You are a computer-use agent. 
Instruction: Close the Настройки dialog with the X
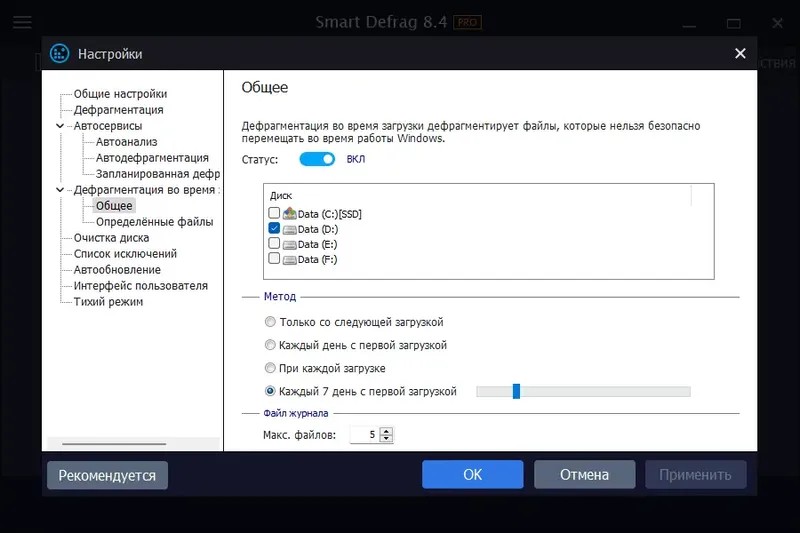pyautogui.click(x=740, y=54)
